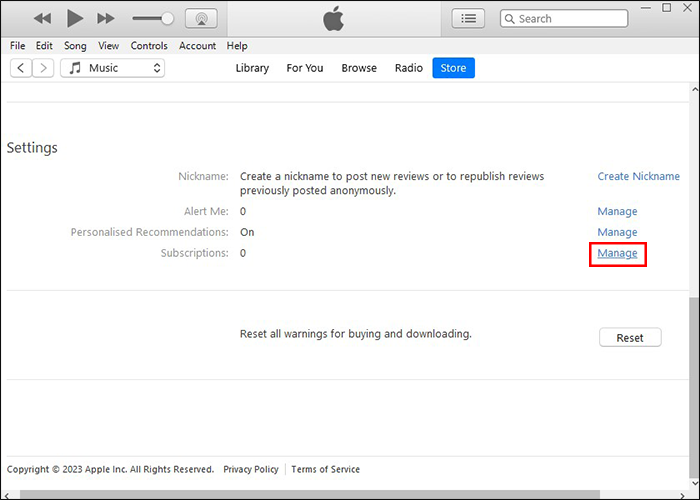Click the Create Nickname link
The width and height of the screenshot is (700, 500).
tap(638, 176)
